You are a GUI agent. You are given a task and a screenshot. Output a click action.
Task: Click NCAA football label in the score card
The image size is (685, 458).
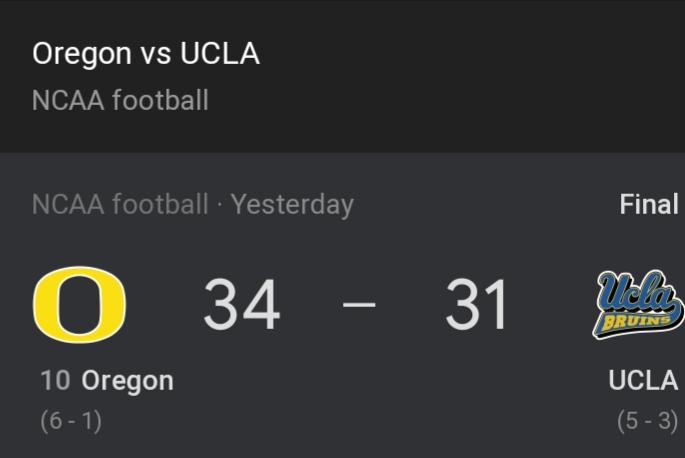click(x=120, y=204)
